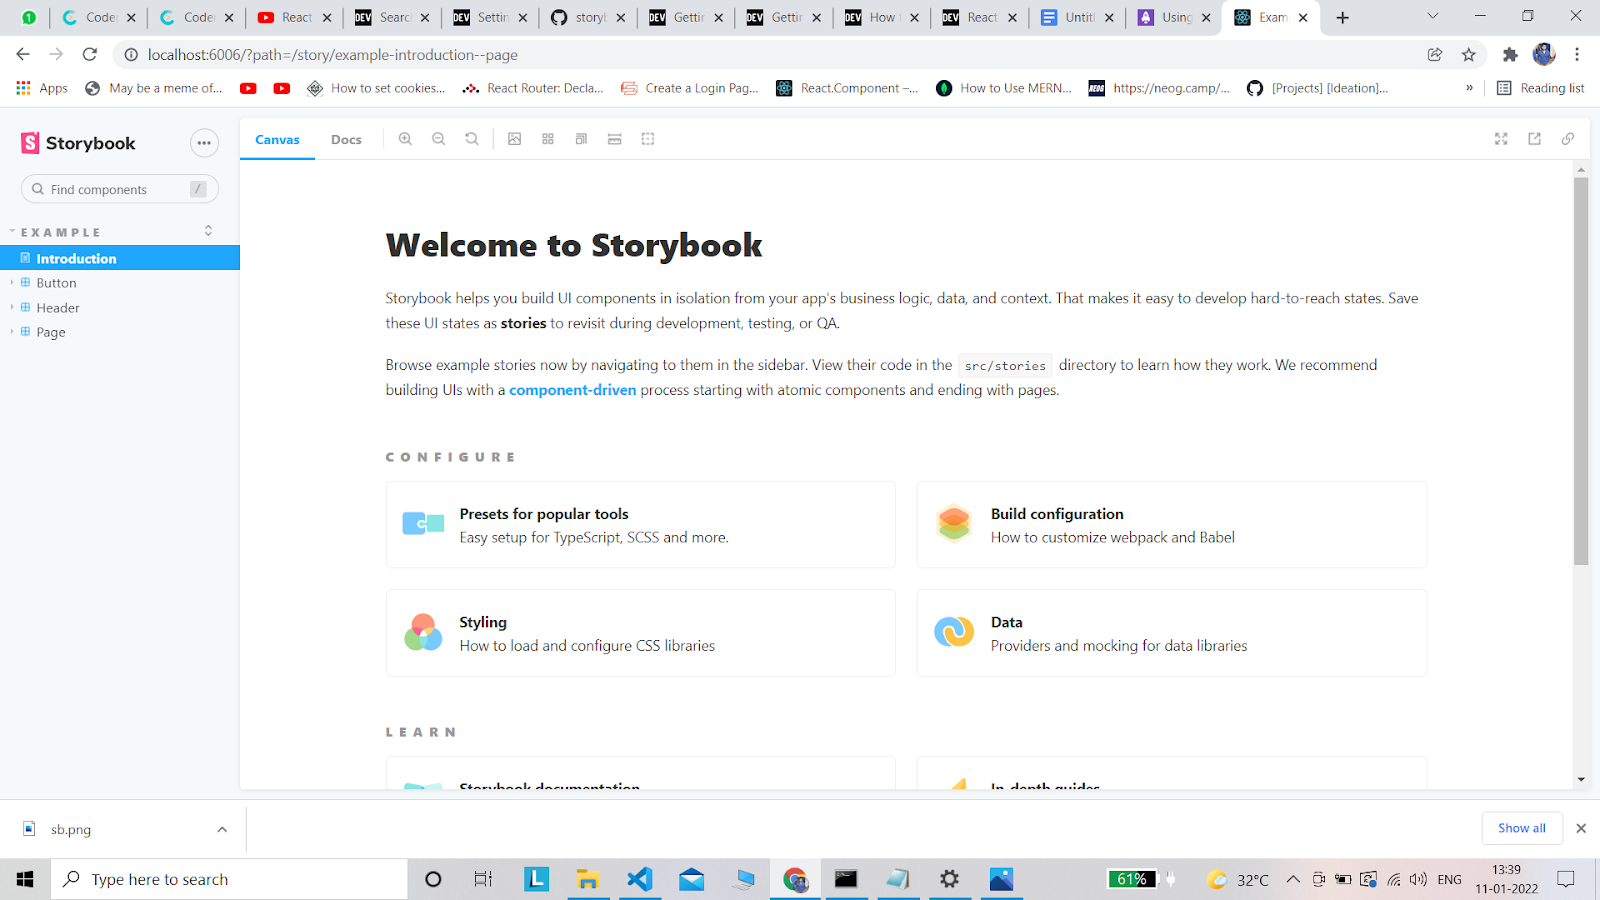This screenshot has height=900, width=1600.
Task: Click Show all downloads
Action: pos(1522,828)
